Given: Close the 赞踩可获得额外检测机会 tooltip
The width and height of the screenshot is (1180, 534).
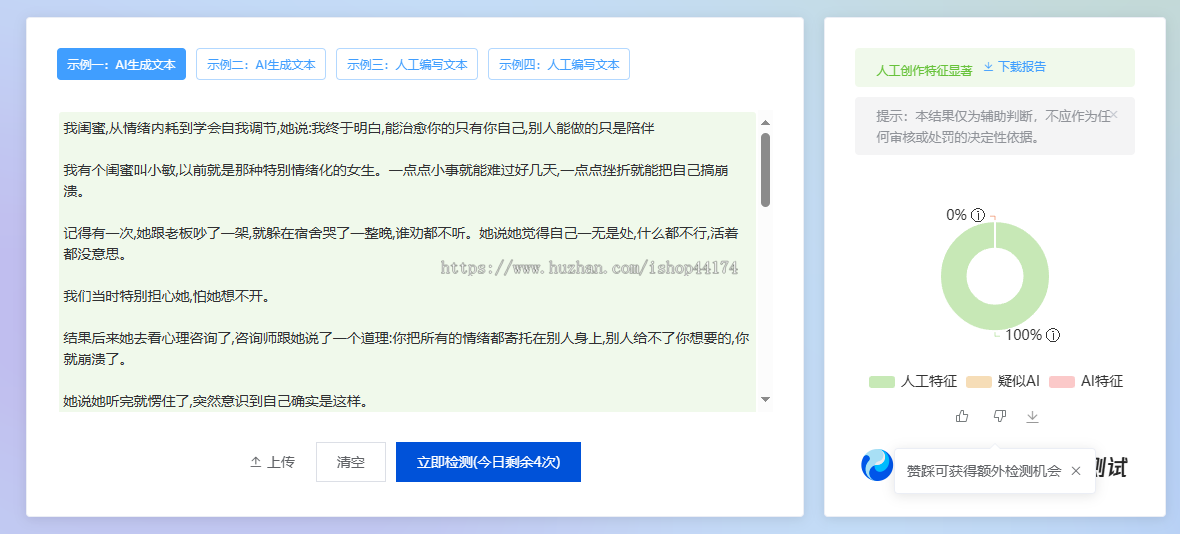Looking at the screenshot, I should click(x=1076, y=471).
